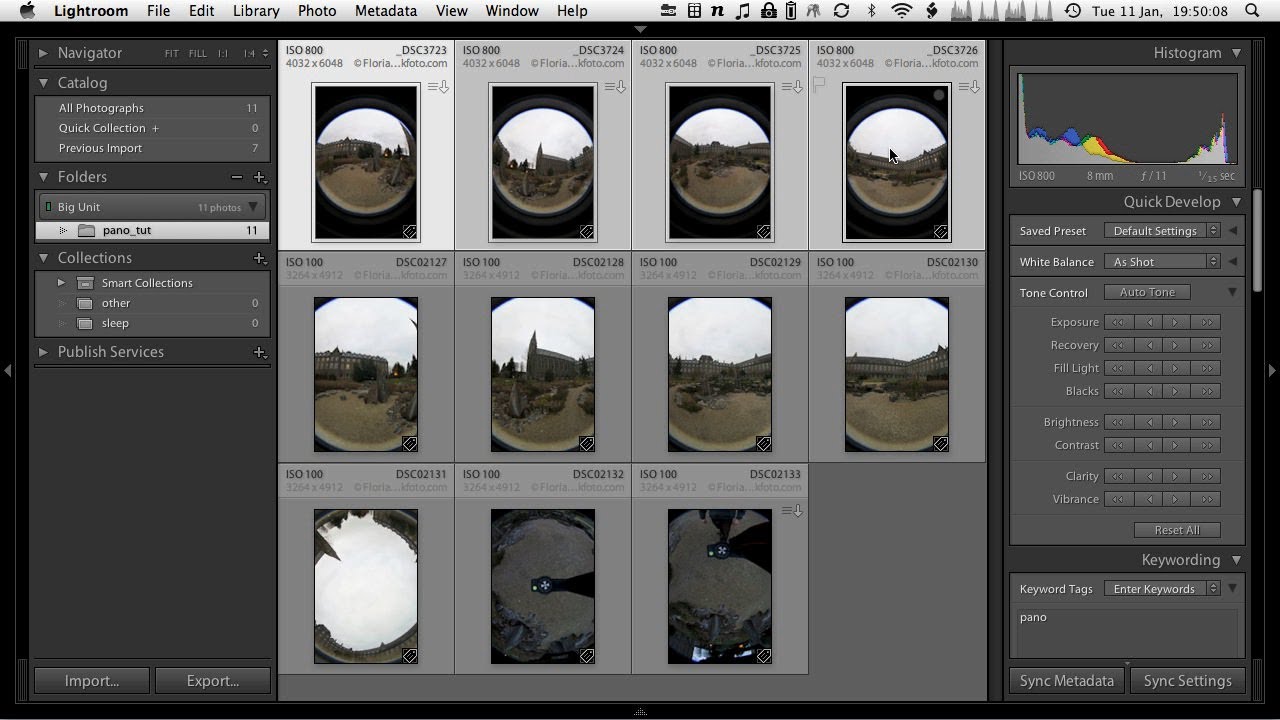Open Spotlight search in the menu bar
Image resolution: width=1280 pixels, height=720 pixels.
1253,11
